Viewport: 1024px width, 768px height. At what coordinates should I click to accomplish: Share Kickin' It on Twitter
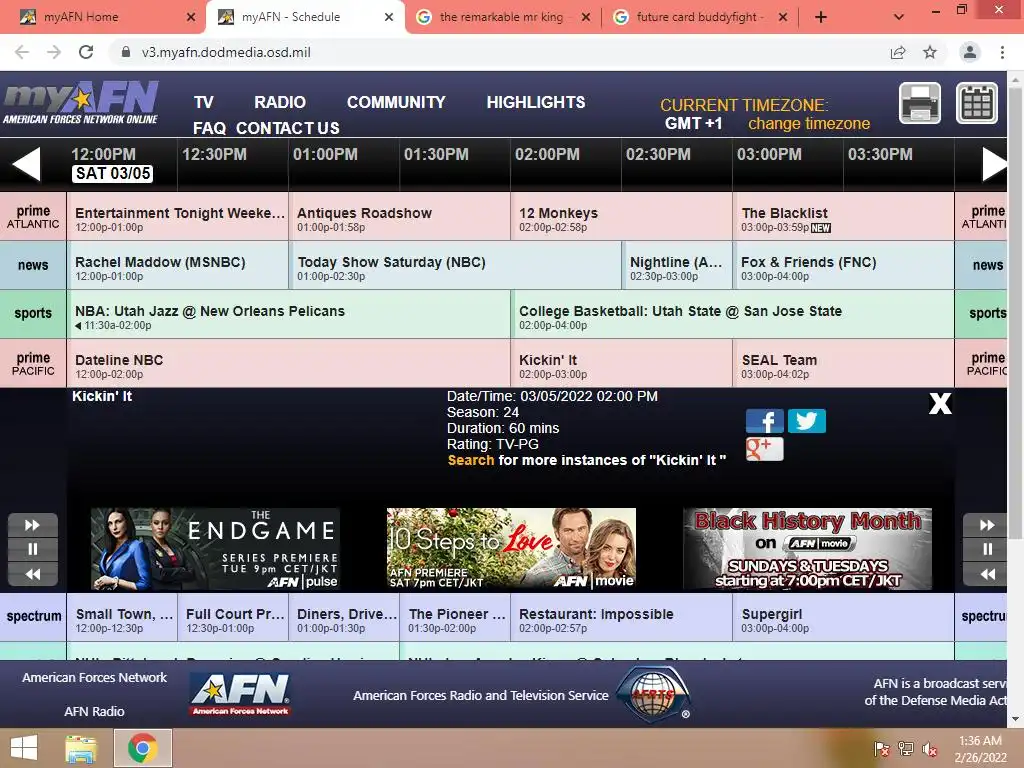pos(807,421)
